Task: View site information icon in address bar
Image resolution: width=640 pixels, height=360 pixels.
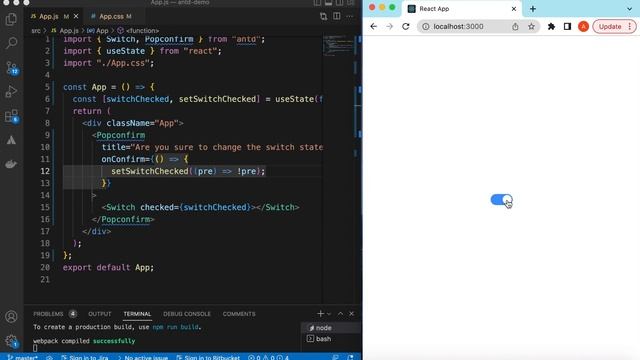Action: [425, 27]
